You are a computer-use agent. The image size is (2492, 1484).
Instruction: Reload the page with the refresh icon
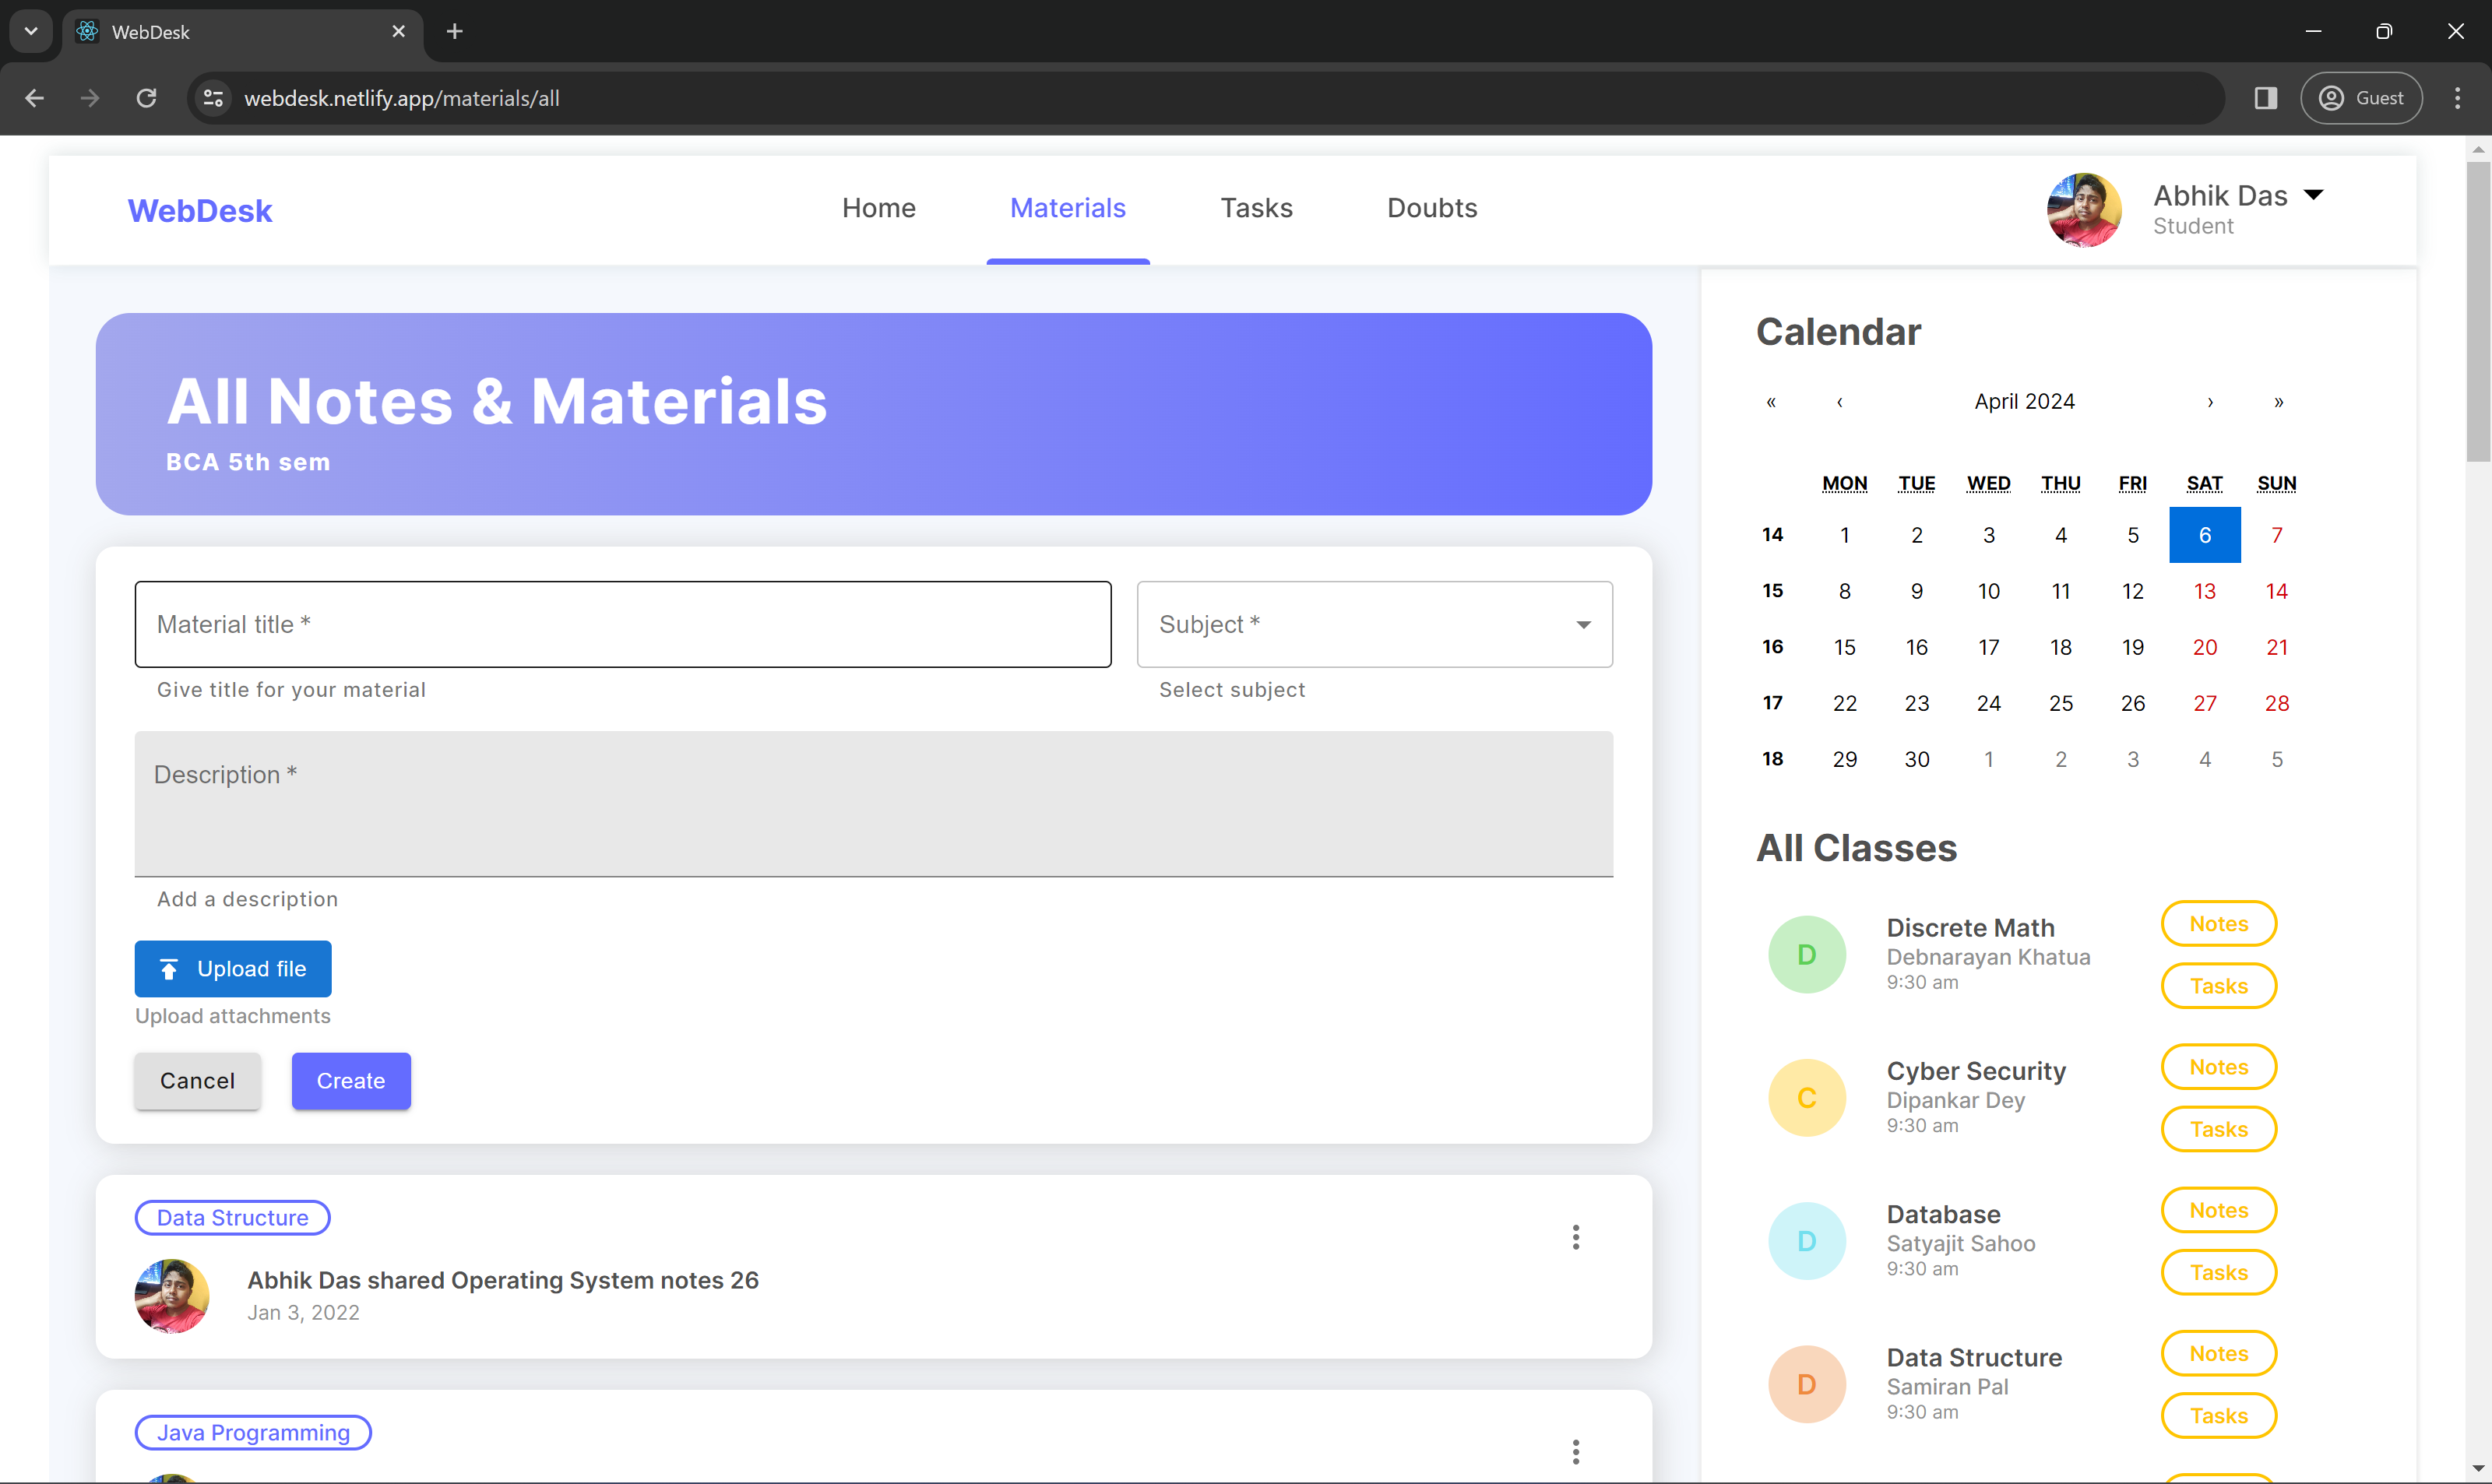click(146, 98)
